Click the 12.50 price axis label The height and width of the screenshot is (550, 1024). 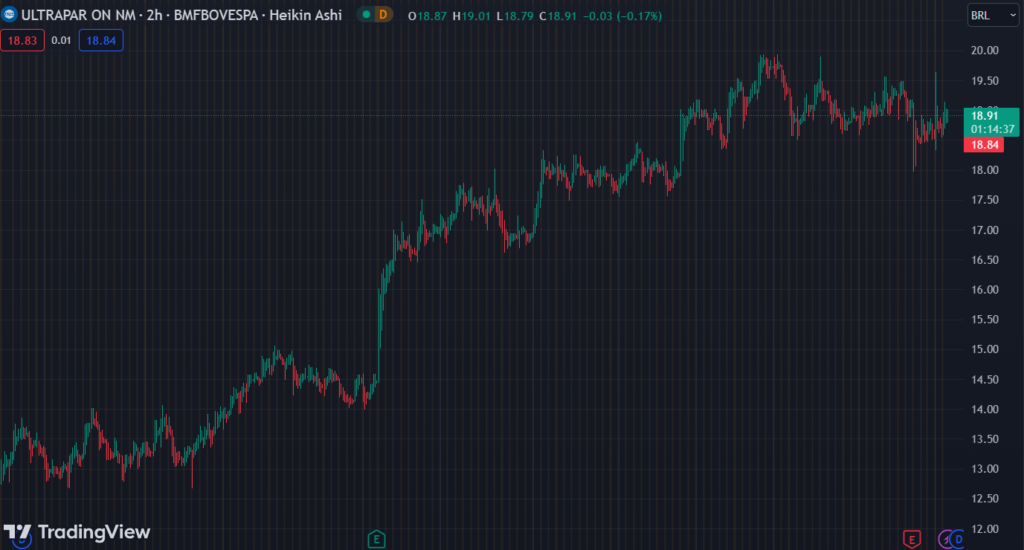point(984,498)
